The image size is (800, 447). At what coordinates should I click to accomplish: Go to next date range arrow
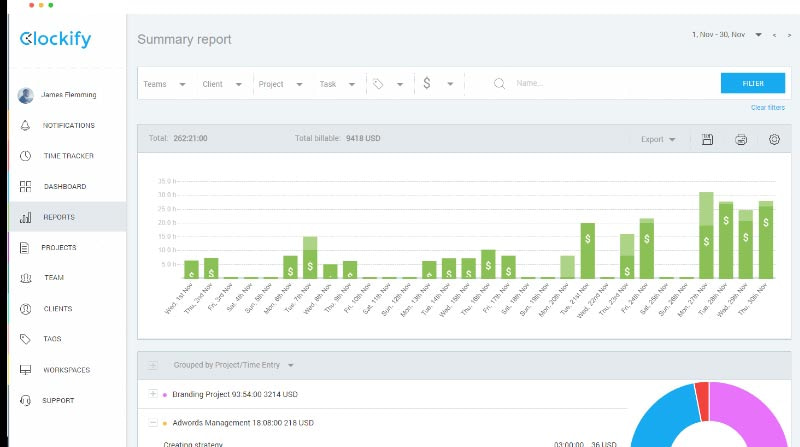pos(789,35)
